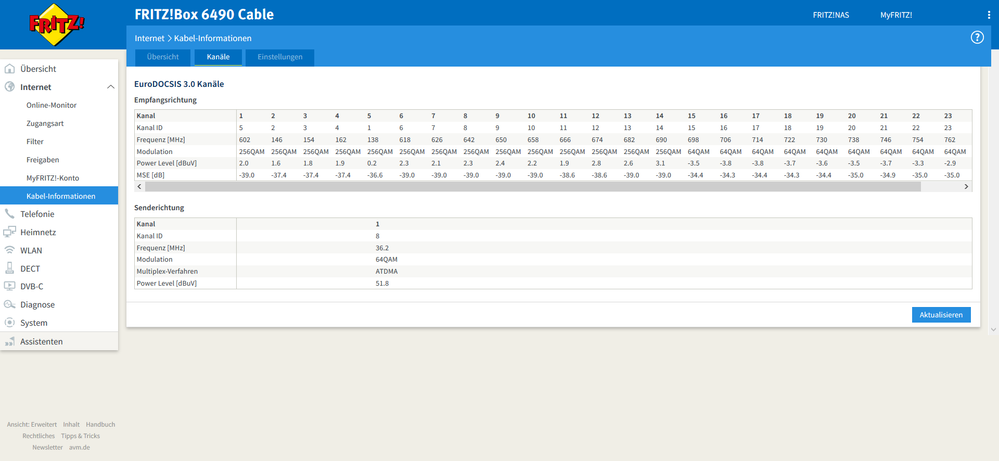This screenshot has width=999, height=461.
Task: Open the help question mark icon
Action: 977,38
